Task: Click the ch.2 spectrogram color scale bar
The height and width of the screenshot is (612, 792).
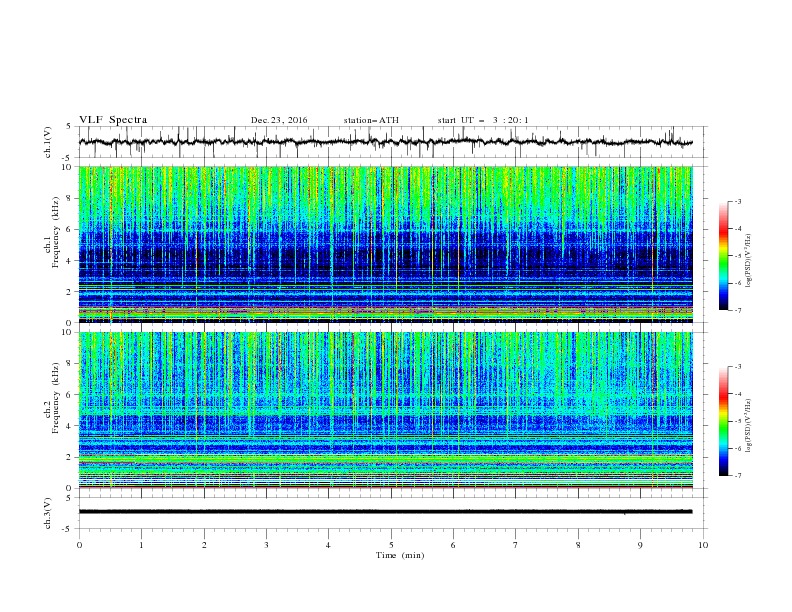Action: [x=723, y=421]
